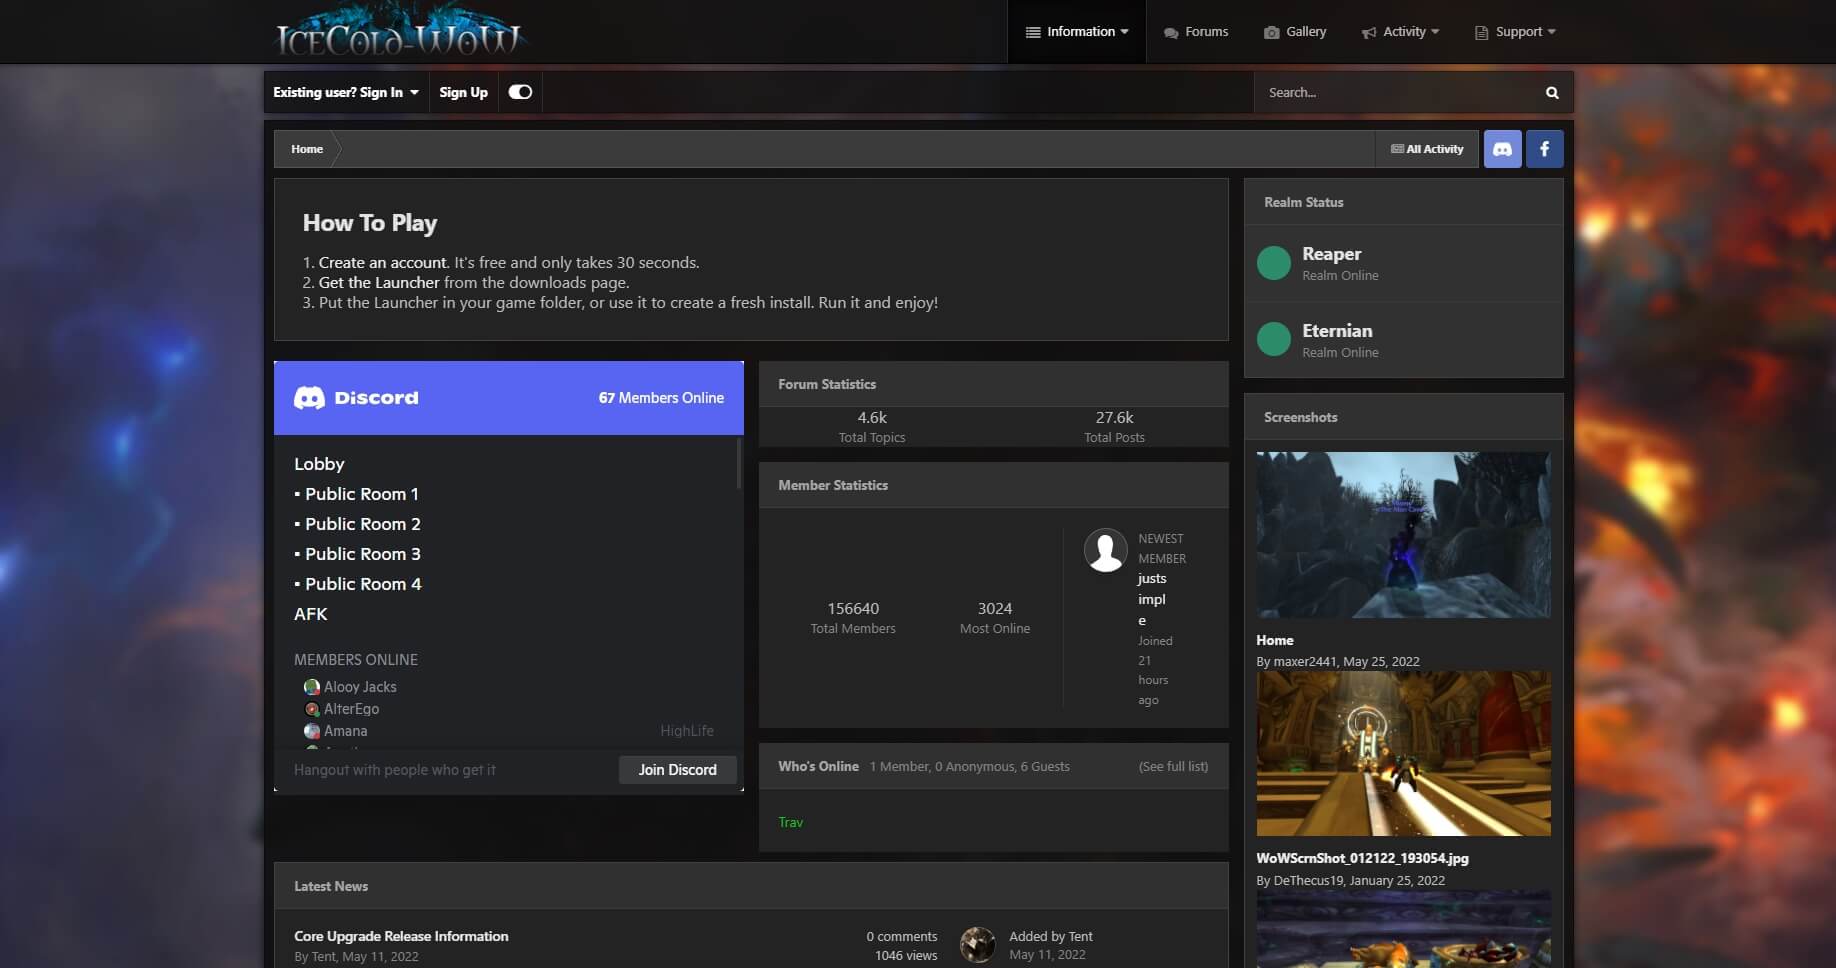Screen dimensions: 1836x968
Task: Expand the Support menu
Action: click(1515, 32)
